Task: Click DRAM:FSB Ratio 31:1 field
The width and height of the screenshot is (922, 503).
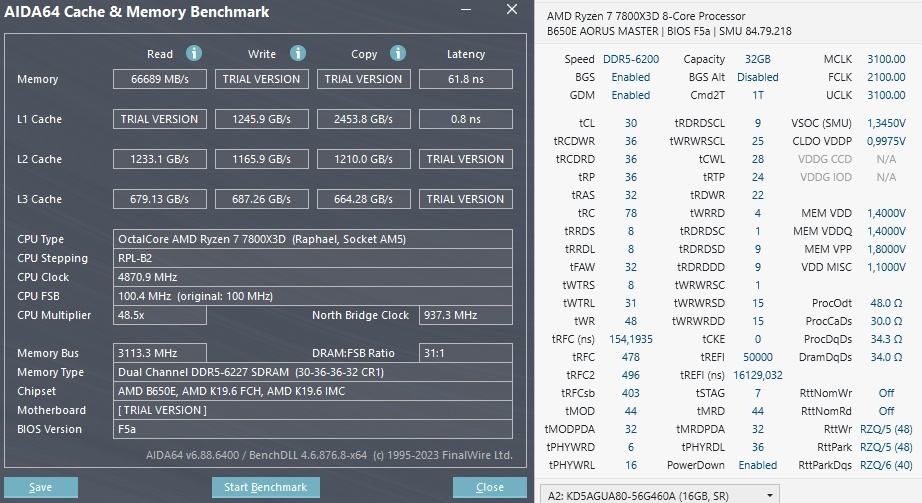Action: [x=466, y=353]
